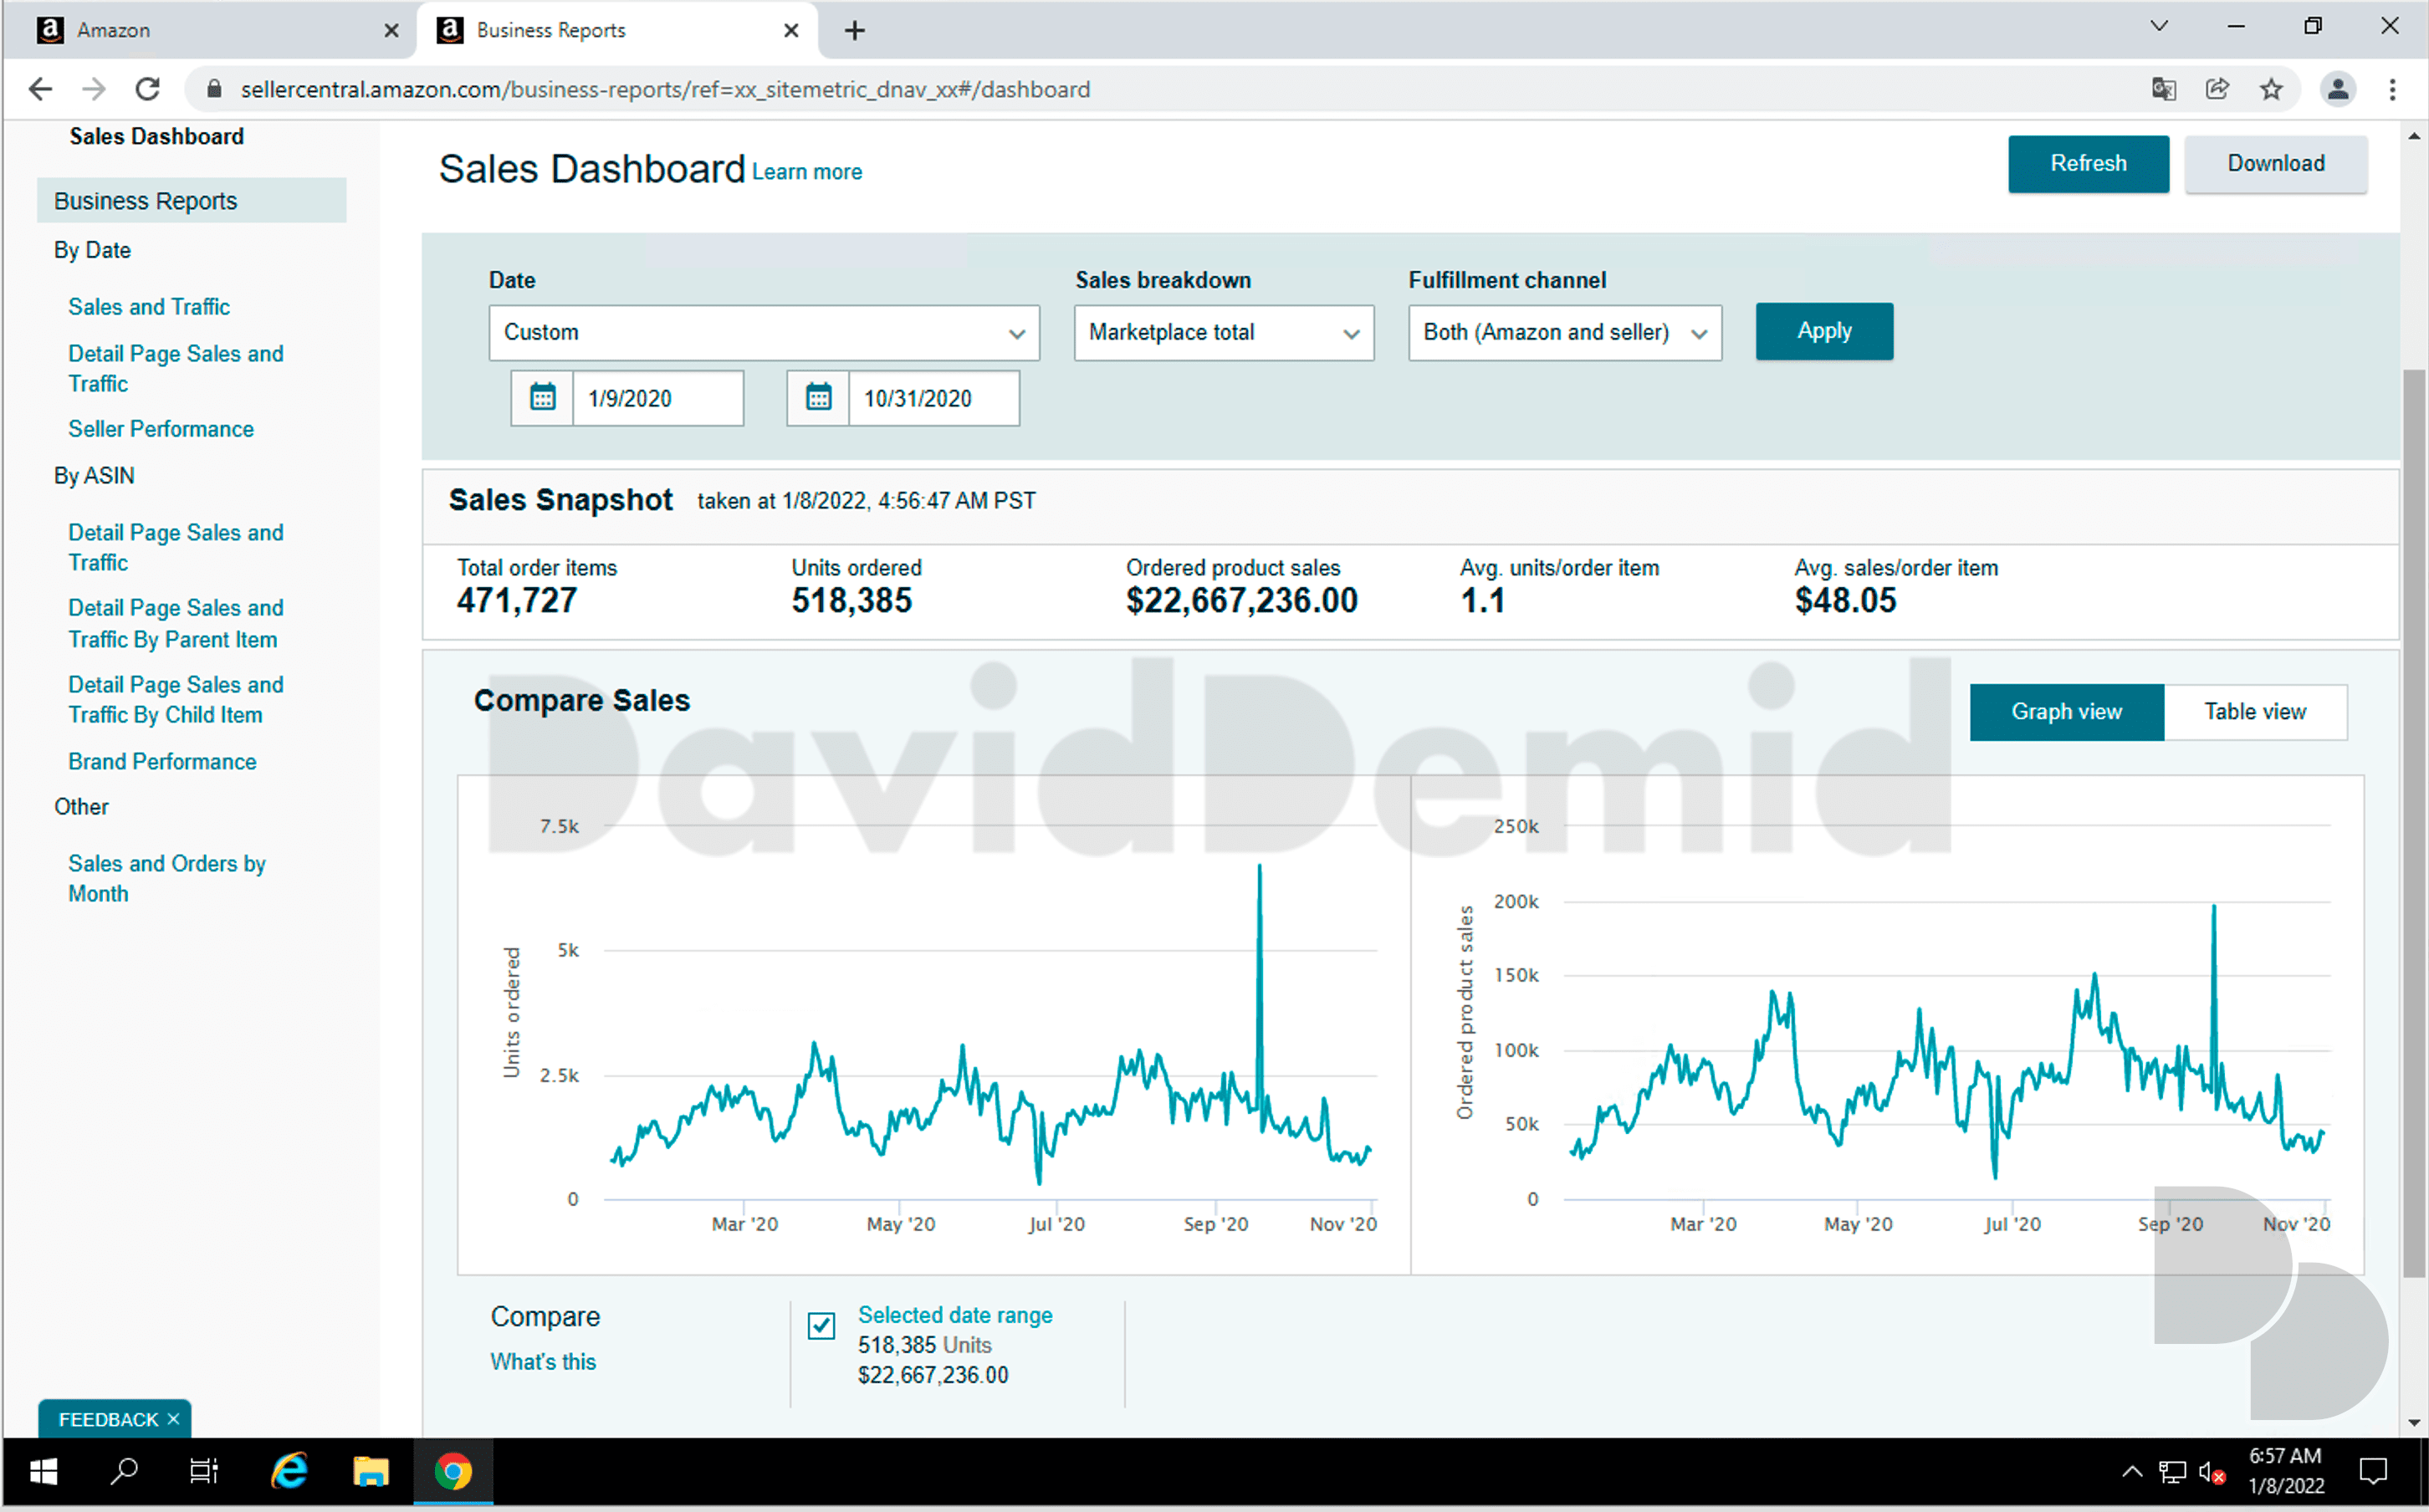Image resolution: width=2429 pixels, height=1512 pixels.
Task: Expand the Date range dropdown set to Custom
Action: (x=764, y=332)
